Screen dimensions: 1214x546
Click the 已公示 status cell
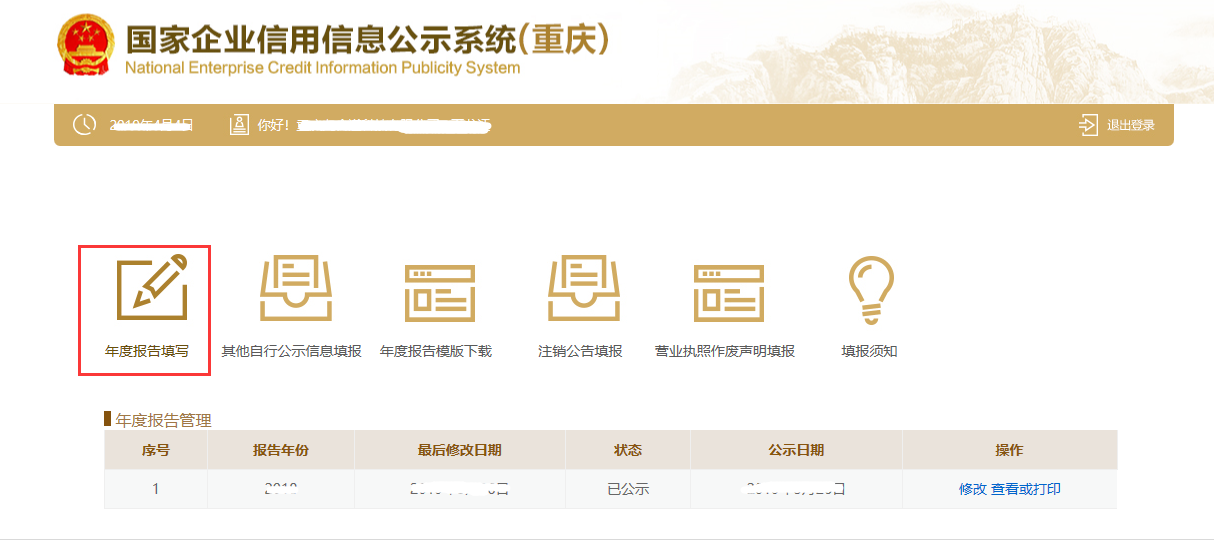click(628, 489)
